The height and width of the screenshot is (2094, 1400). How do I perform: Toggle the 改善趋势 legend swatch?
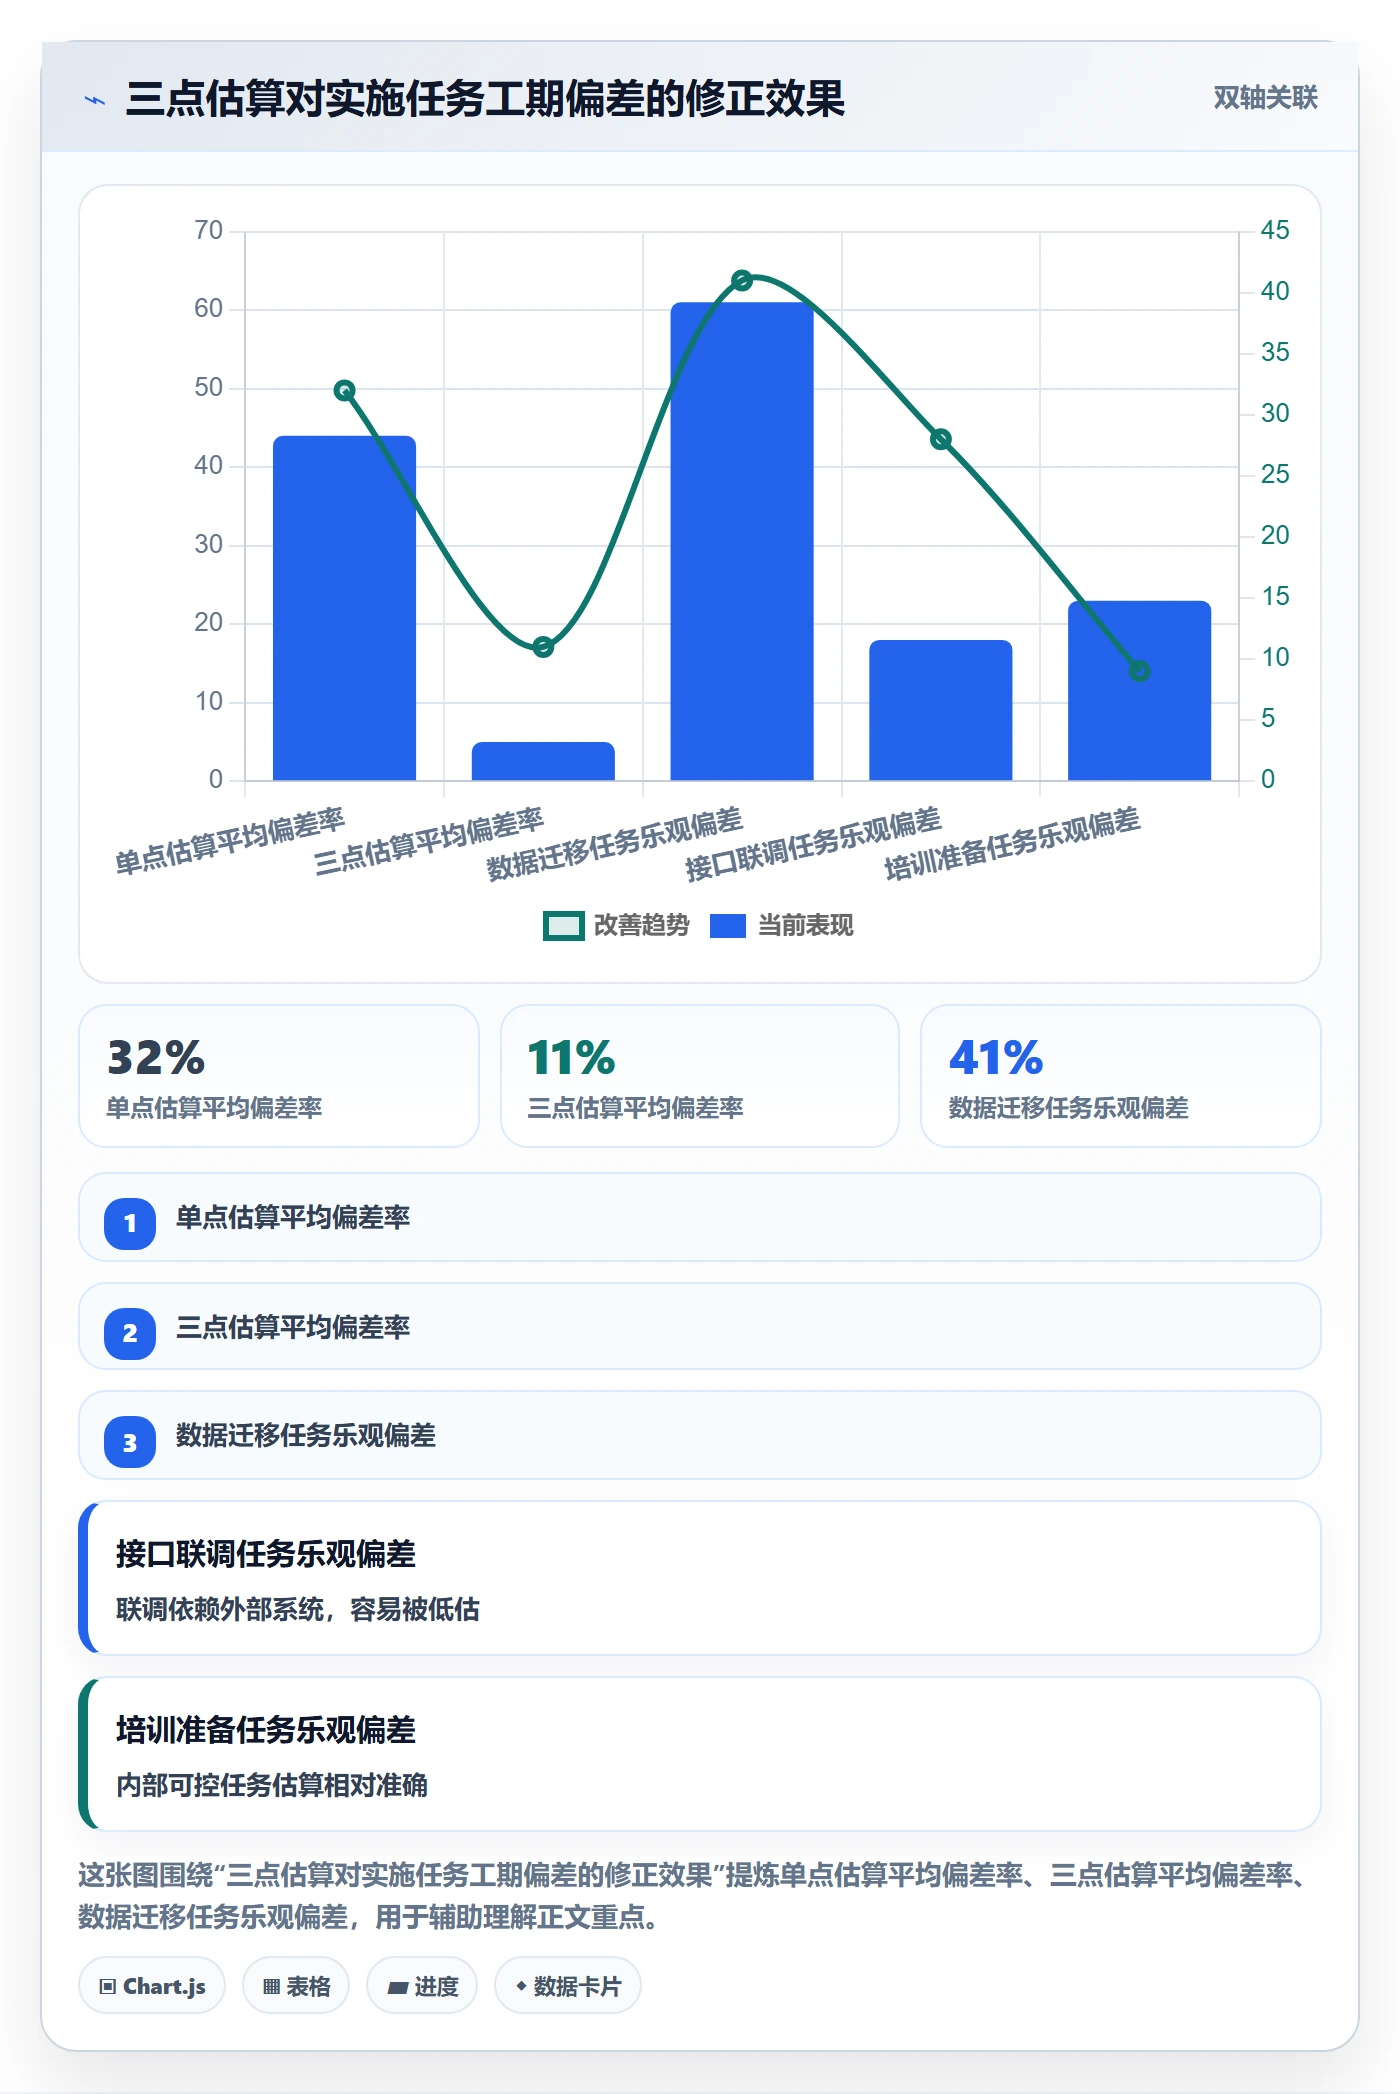[x=563, y=926]
